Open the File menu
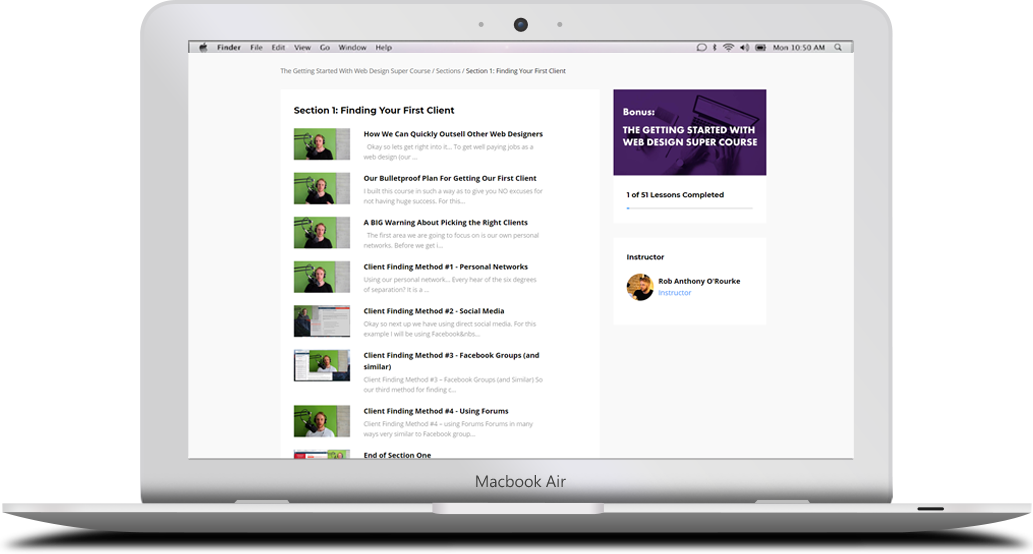The image size is (1033, 554). [x=256, y=47]
